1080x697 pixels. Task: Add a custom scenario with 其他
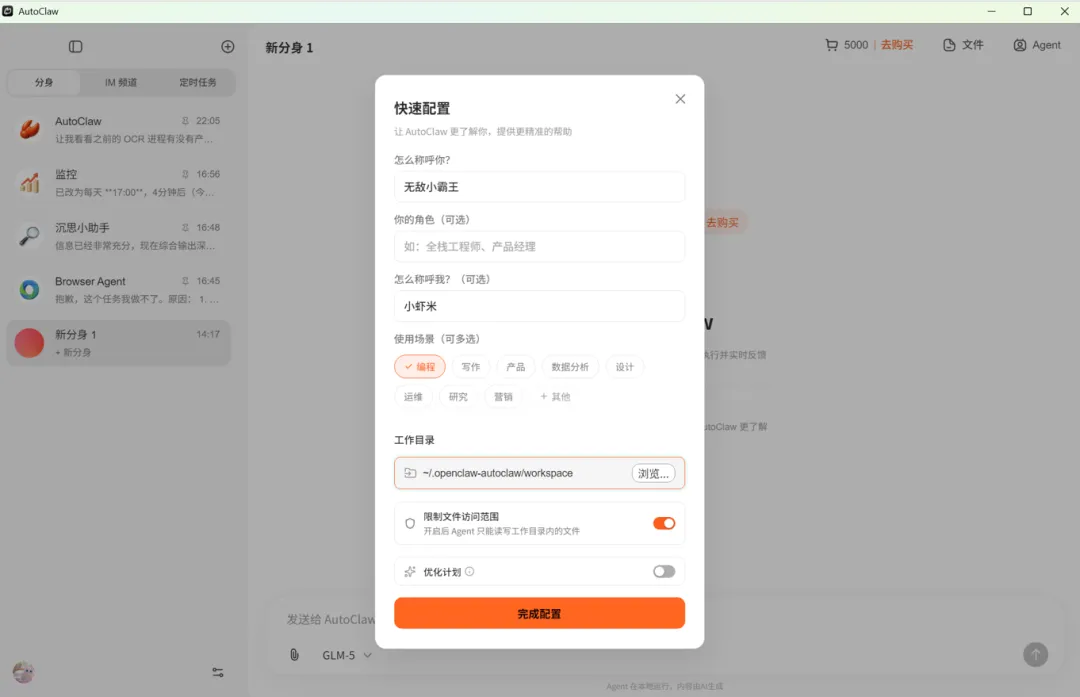point(555,397)
